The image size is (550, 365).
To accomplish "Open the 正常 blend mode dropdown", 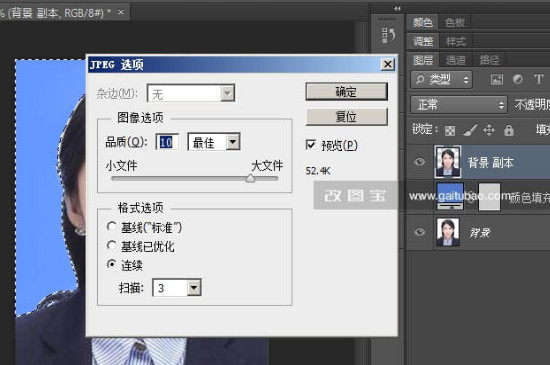I will pyautogui.click(x=459, y=105).
